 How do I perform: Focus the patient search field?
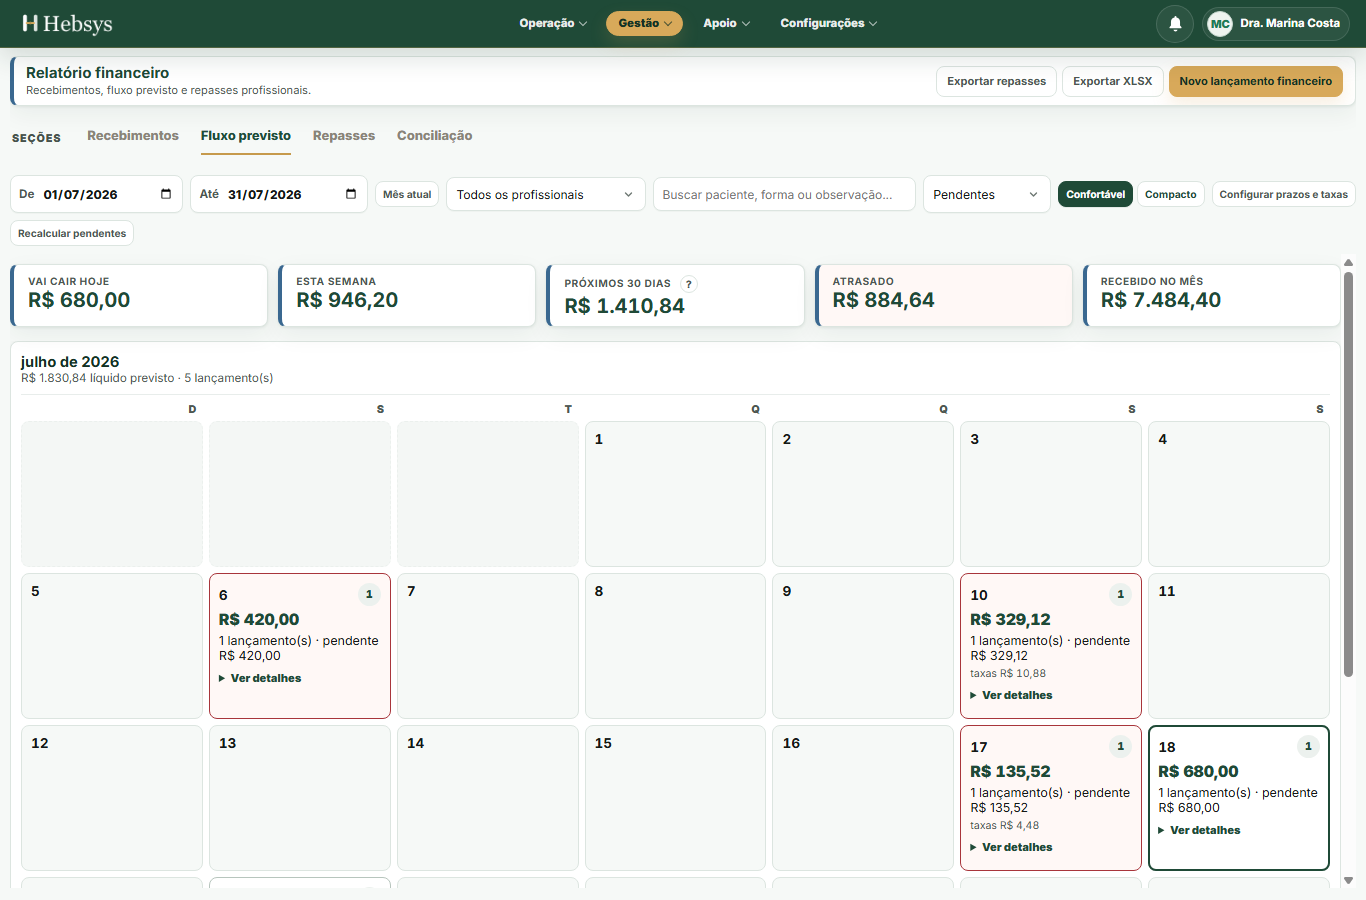click(784, 194)
